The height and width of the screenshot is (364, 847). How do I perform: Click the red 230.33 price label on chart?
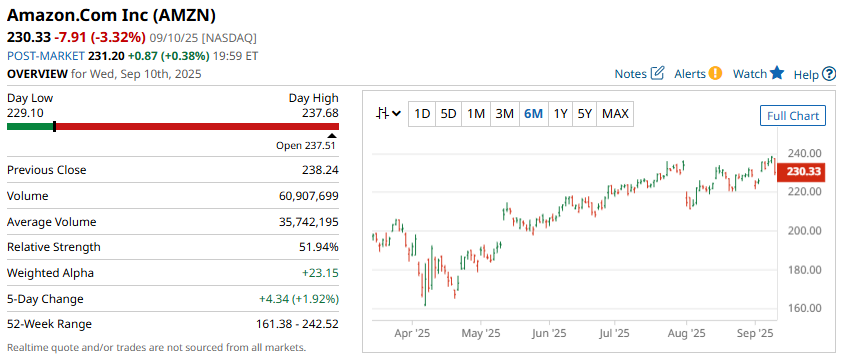click(x=801, y=172)
